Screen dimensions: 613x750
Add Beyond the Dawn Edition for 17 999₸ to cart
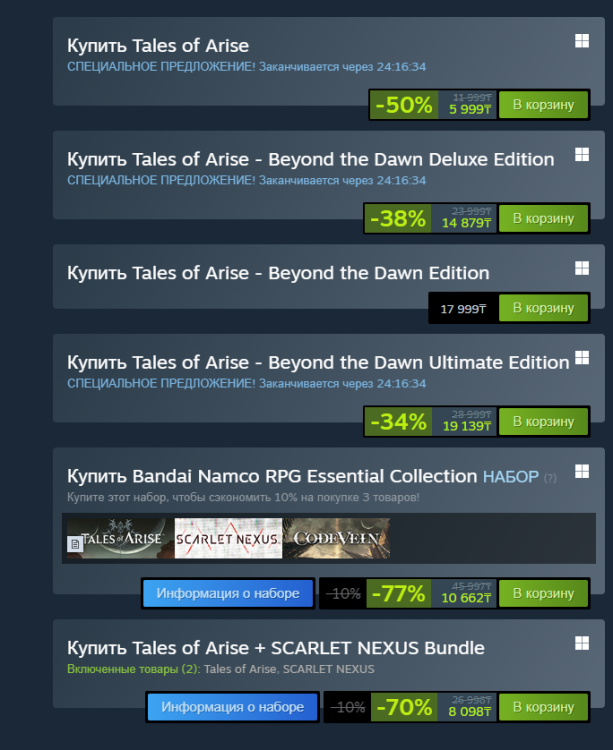pyautogui.click(x=543, y=308)
